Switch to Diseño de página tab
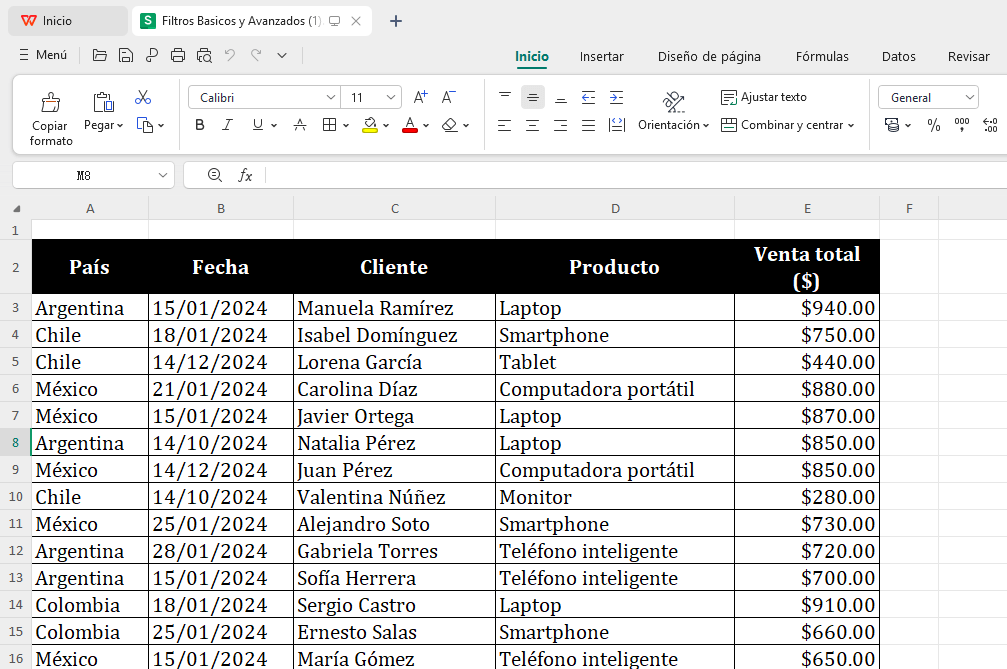 click(x=709, y=56)
